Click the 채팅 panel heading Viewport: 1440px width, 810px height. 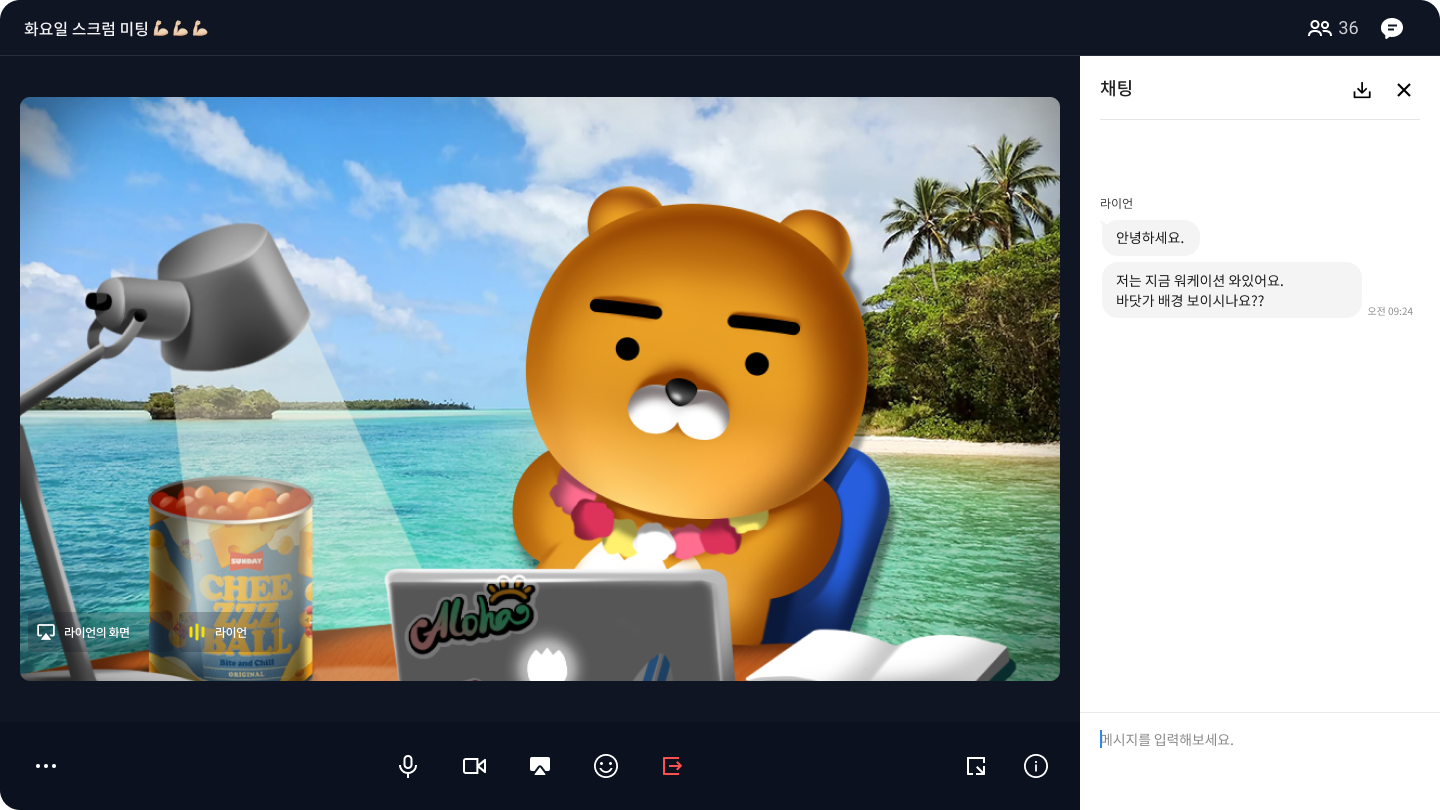click(x=1116, y=88)
